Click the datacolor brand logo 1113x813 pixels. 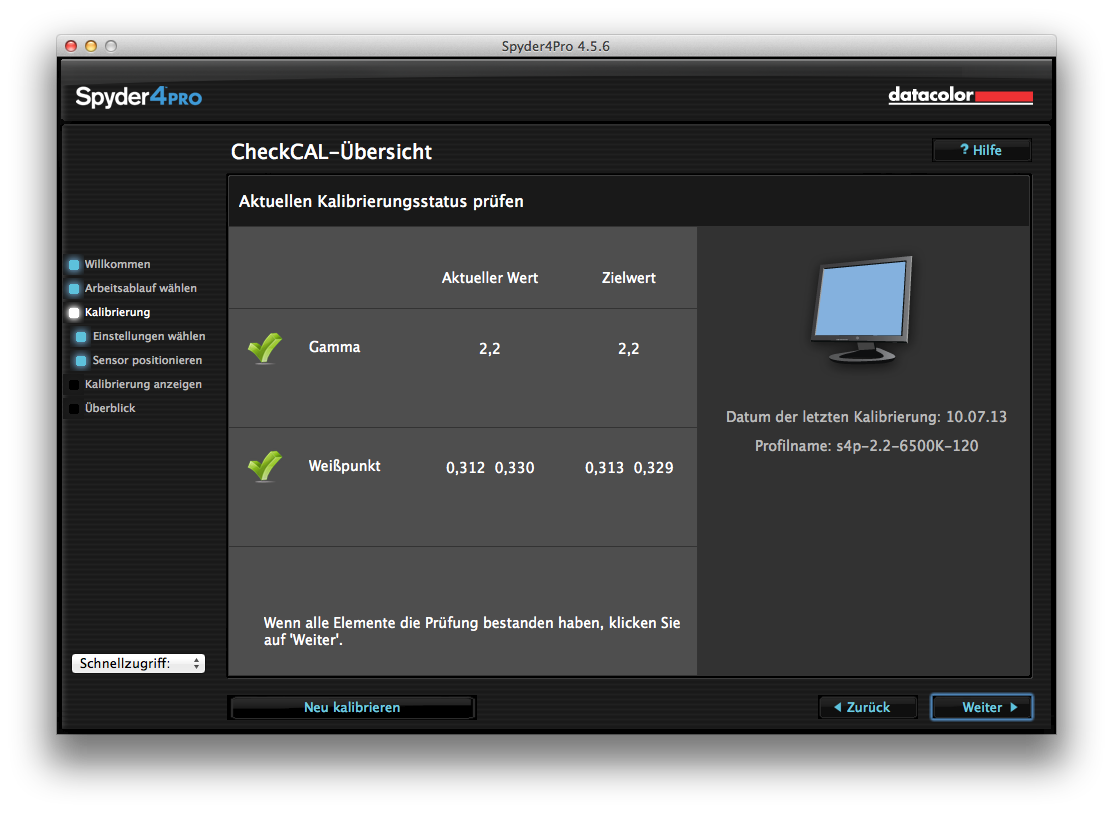tap(960, 95)
